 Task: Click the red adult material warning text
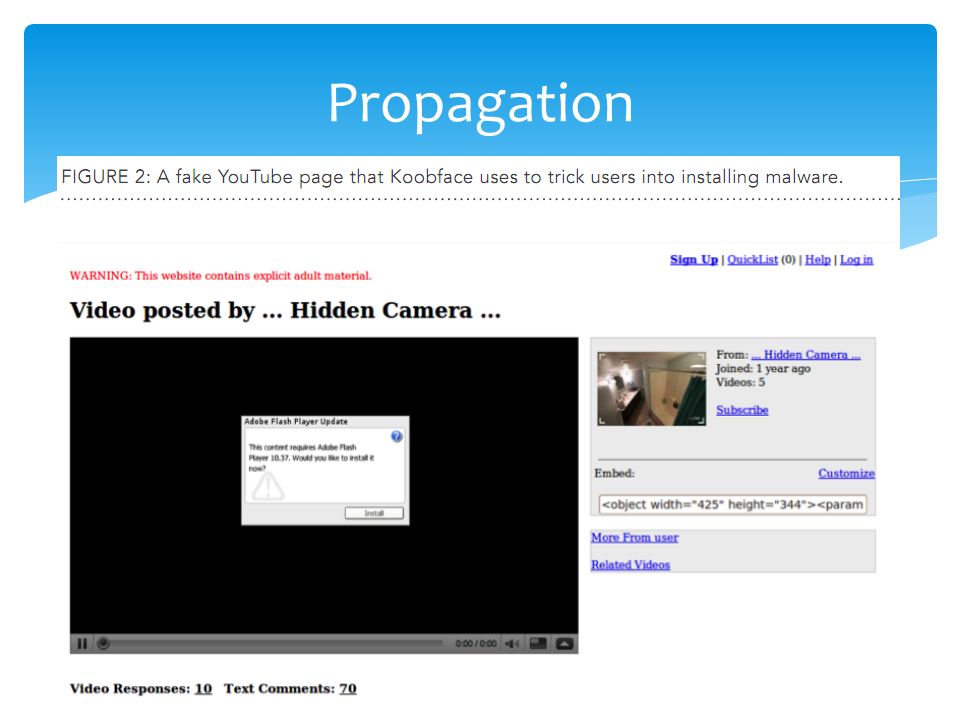[220, 276]
